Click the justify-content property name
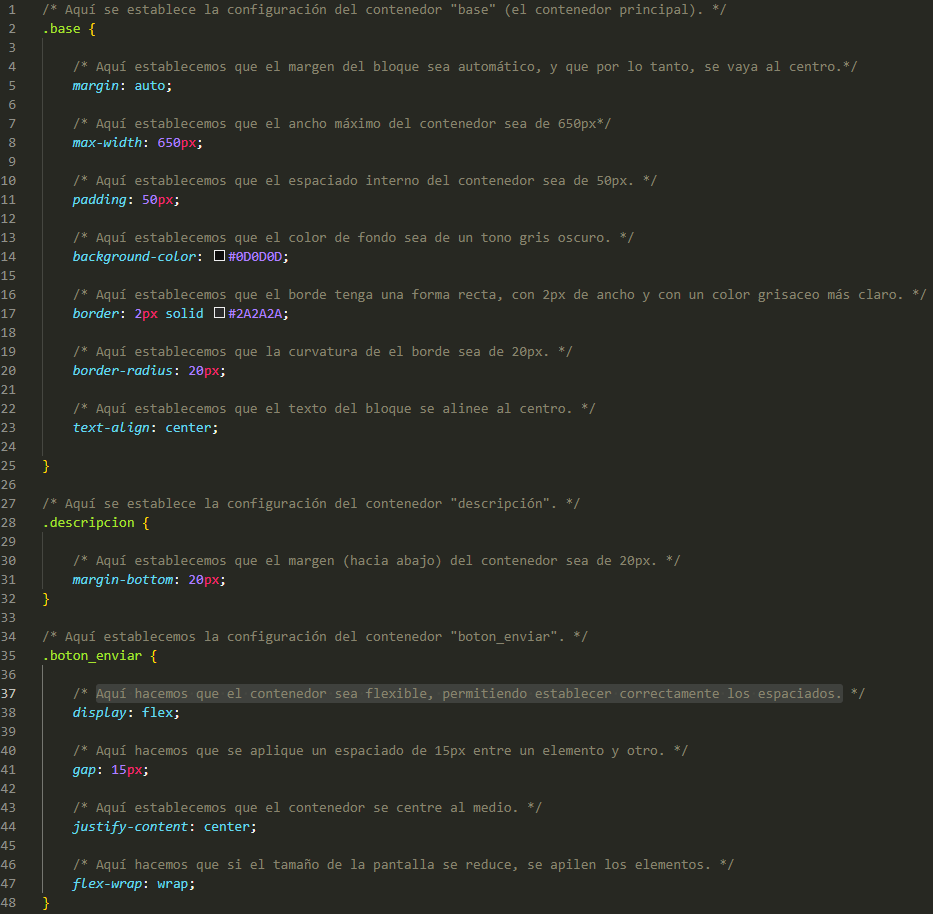The image size is (933, 914). coord(130,827)
